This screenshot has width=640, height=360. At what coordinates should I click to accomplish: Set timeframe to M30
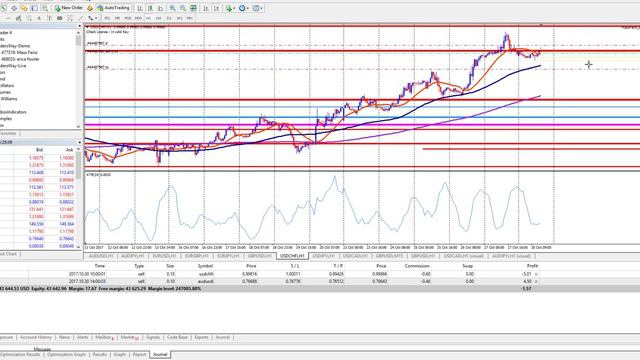click(138, 18)
